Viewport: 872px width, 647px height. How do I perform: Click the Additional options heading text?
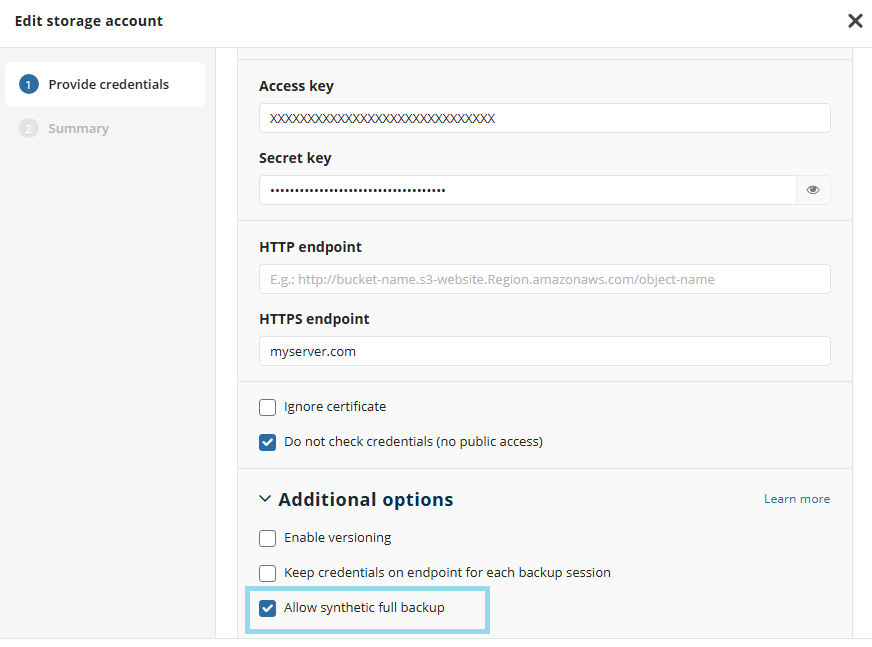(365, 499)
